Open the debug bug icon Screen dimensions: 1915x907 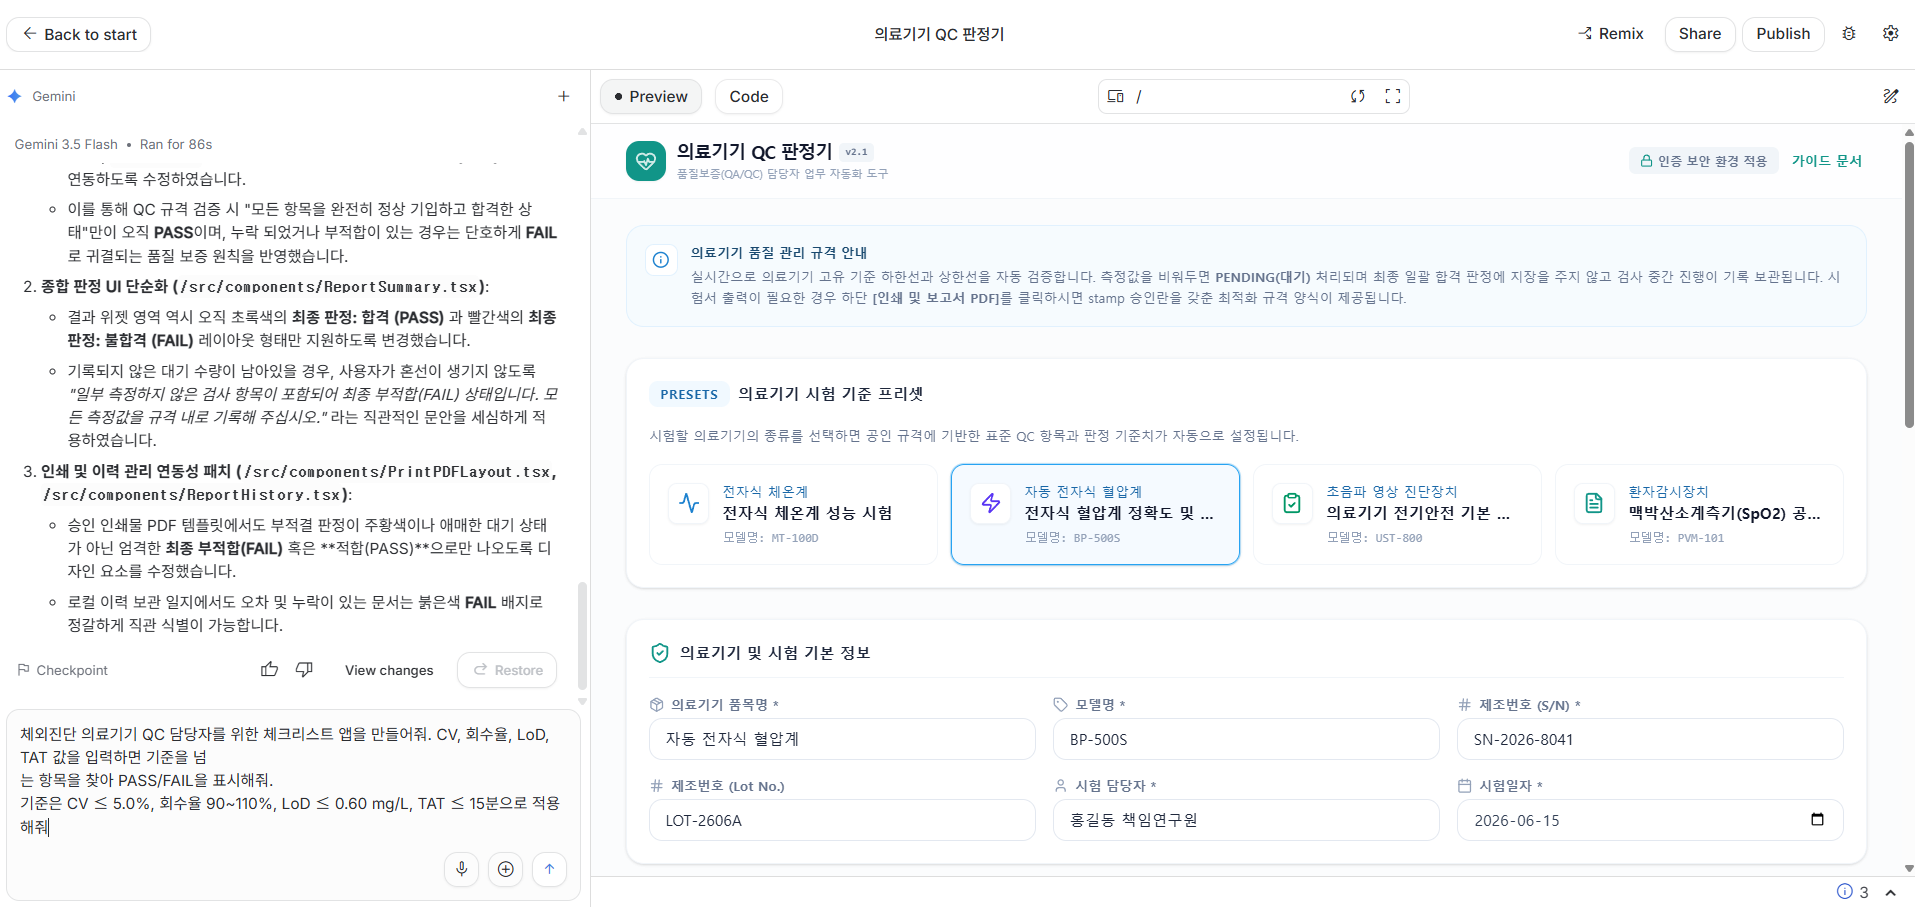tap(1849, 34)
